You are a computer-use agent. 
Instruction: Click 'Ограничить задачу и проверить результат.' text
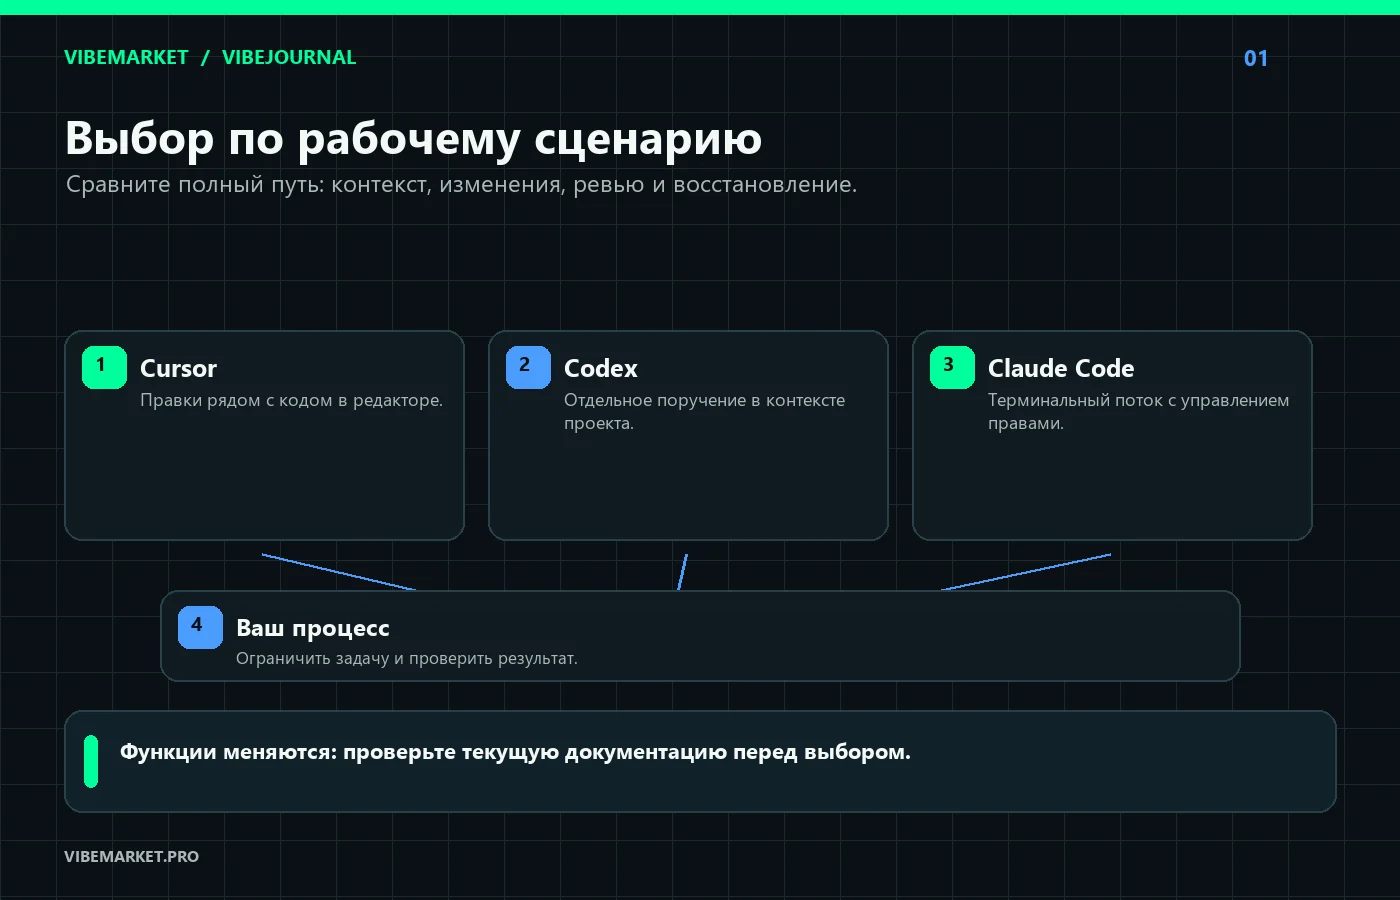pos(407,658)
